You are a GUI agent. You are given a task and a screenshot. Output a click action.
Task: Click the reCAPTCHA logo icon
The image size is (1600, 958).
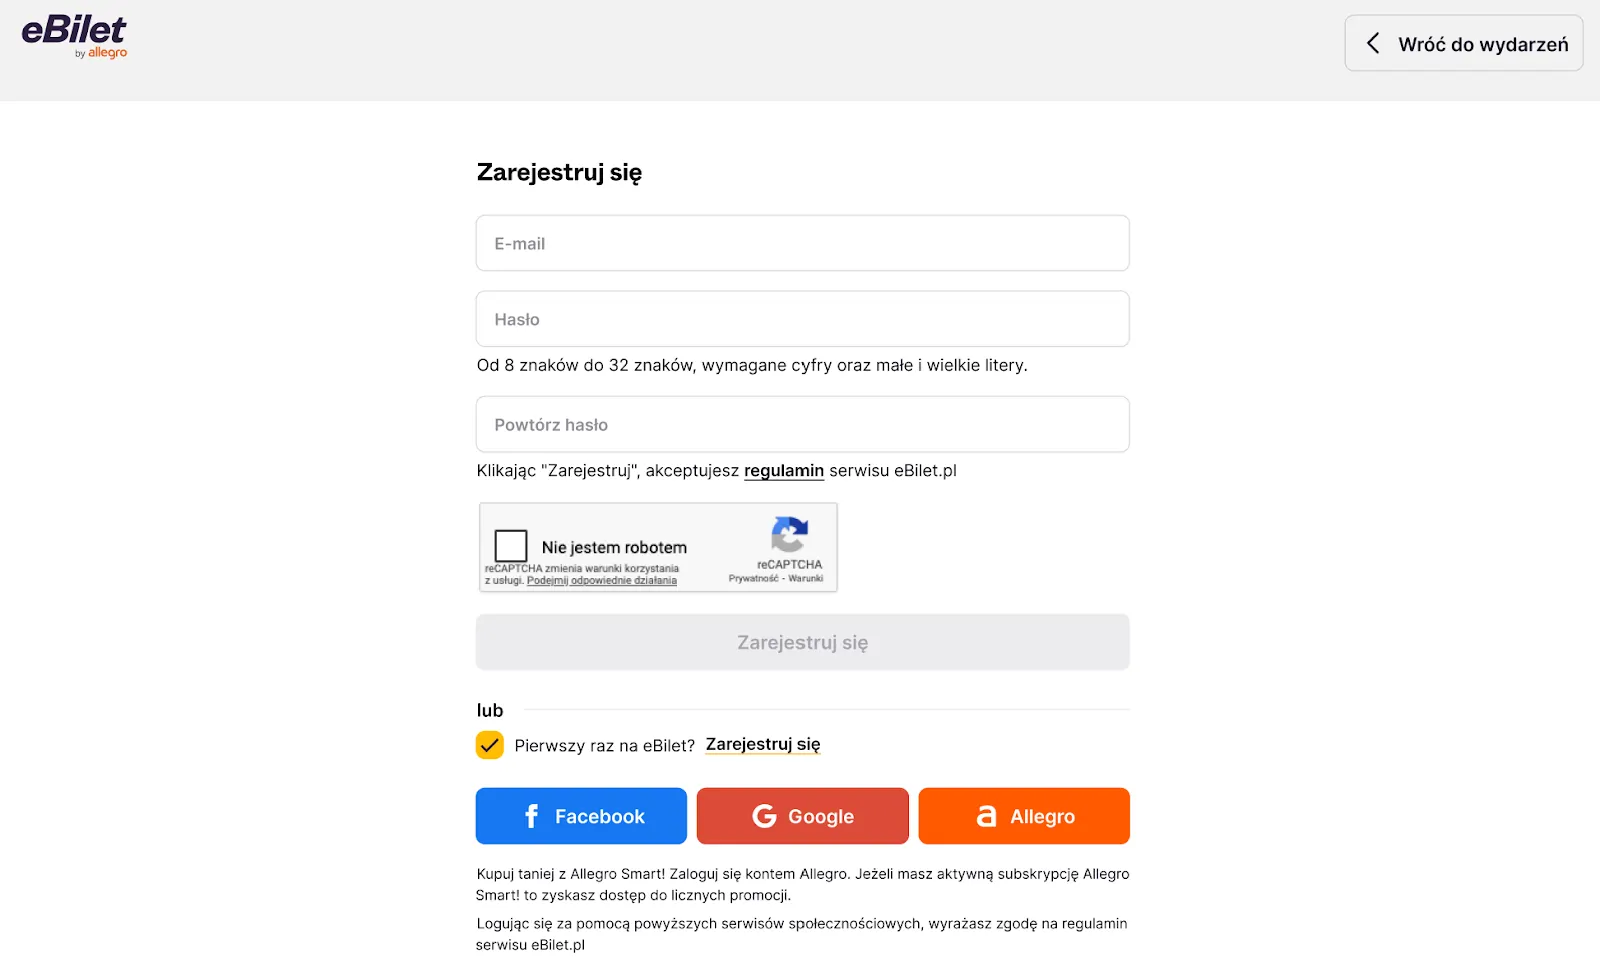click(789, 534)
